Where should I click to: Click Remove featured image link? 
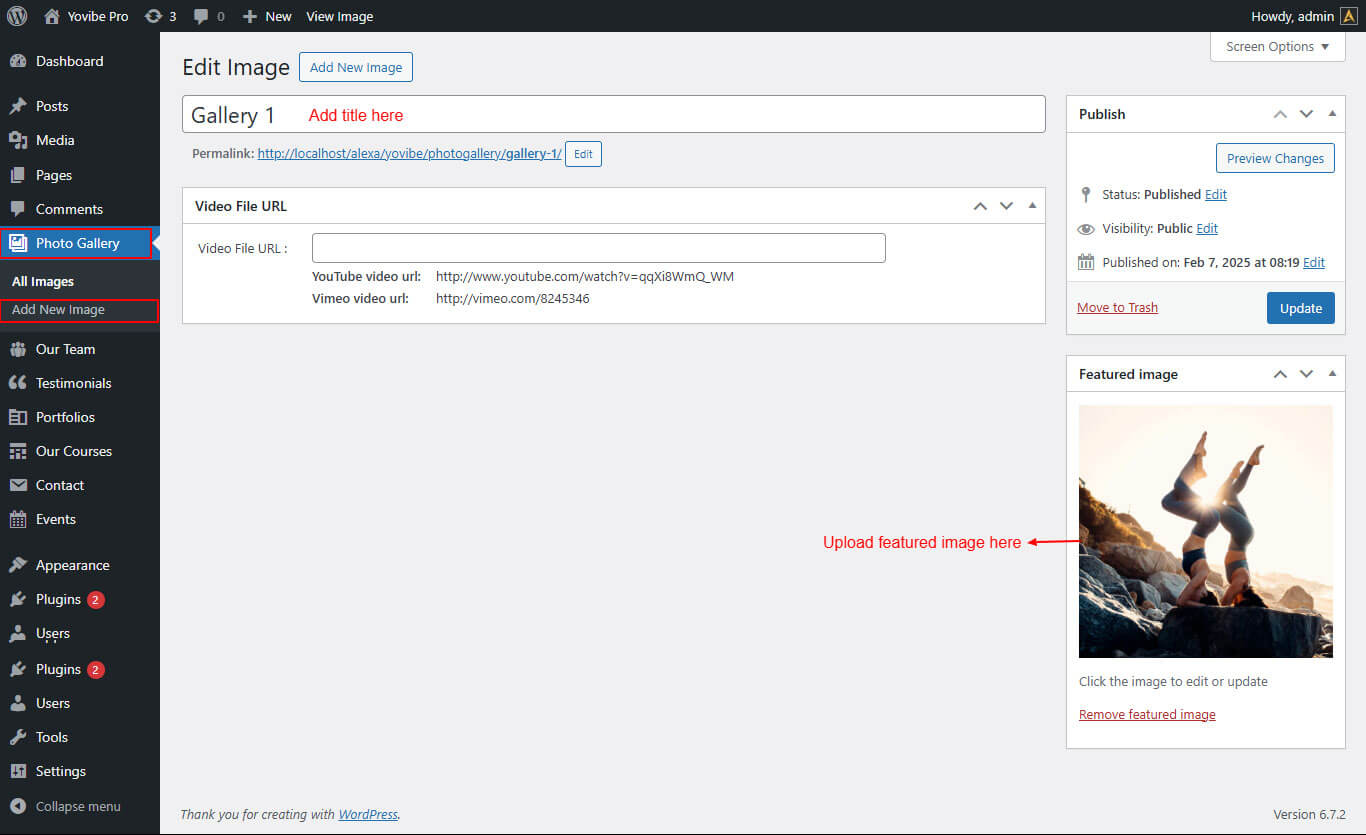pyautogui.click(x=1147, y=715)
